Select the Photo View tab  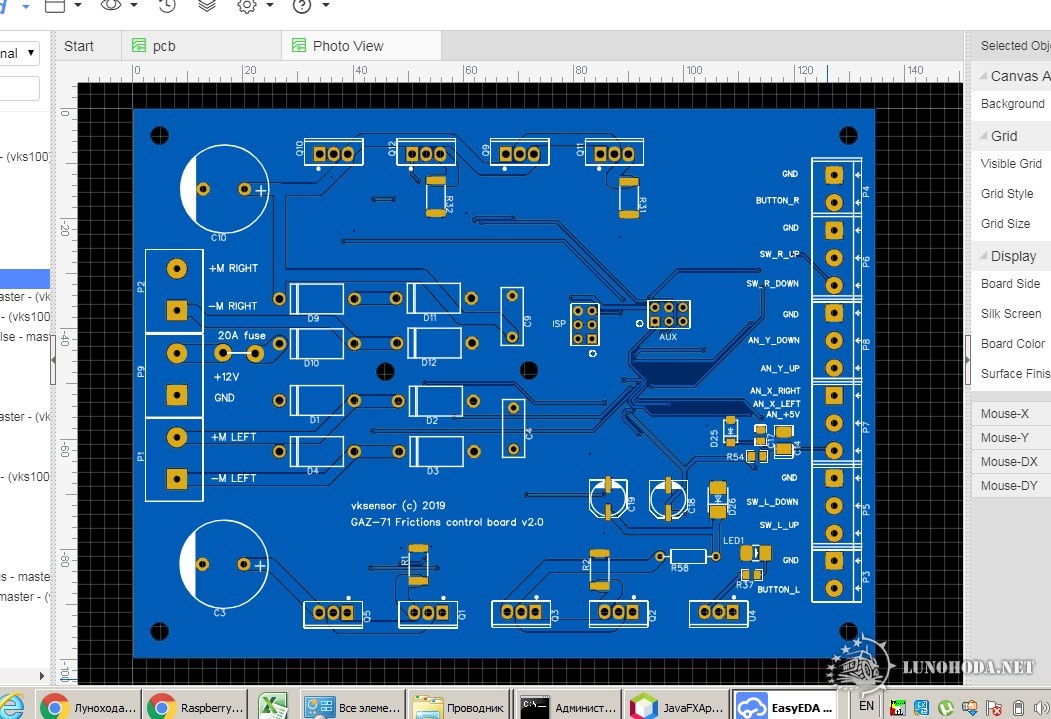tap(347, 46)
